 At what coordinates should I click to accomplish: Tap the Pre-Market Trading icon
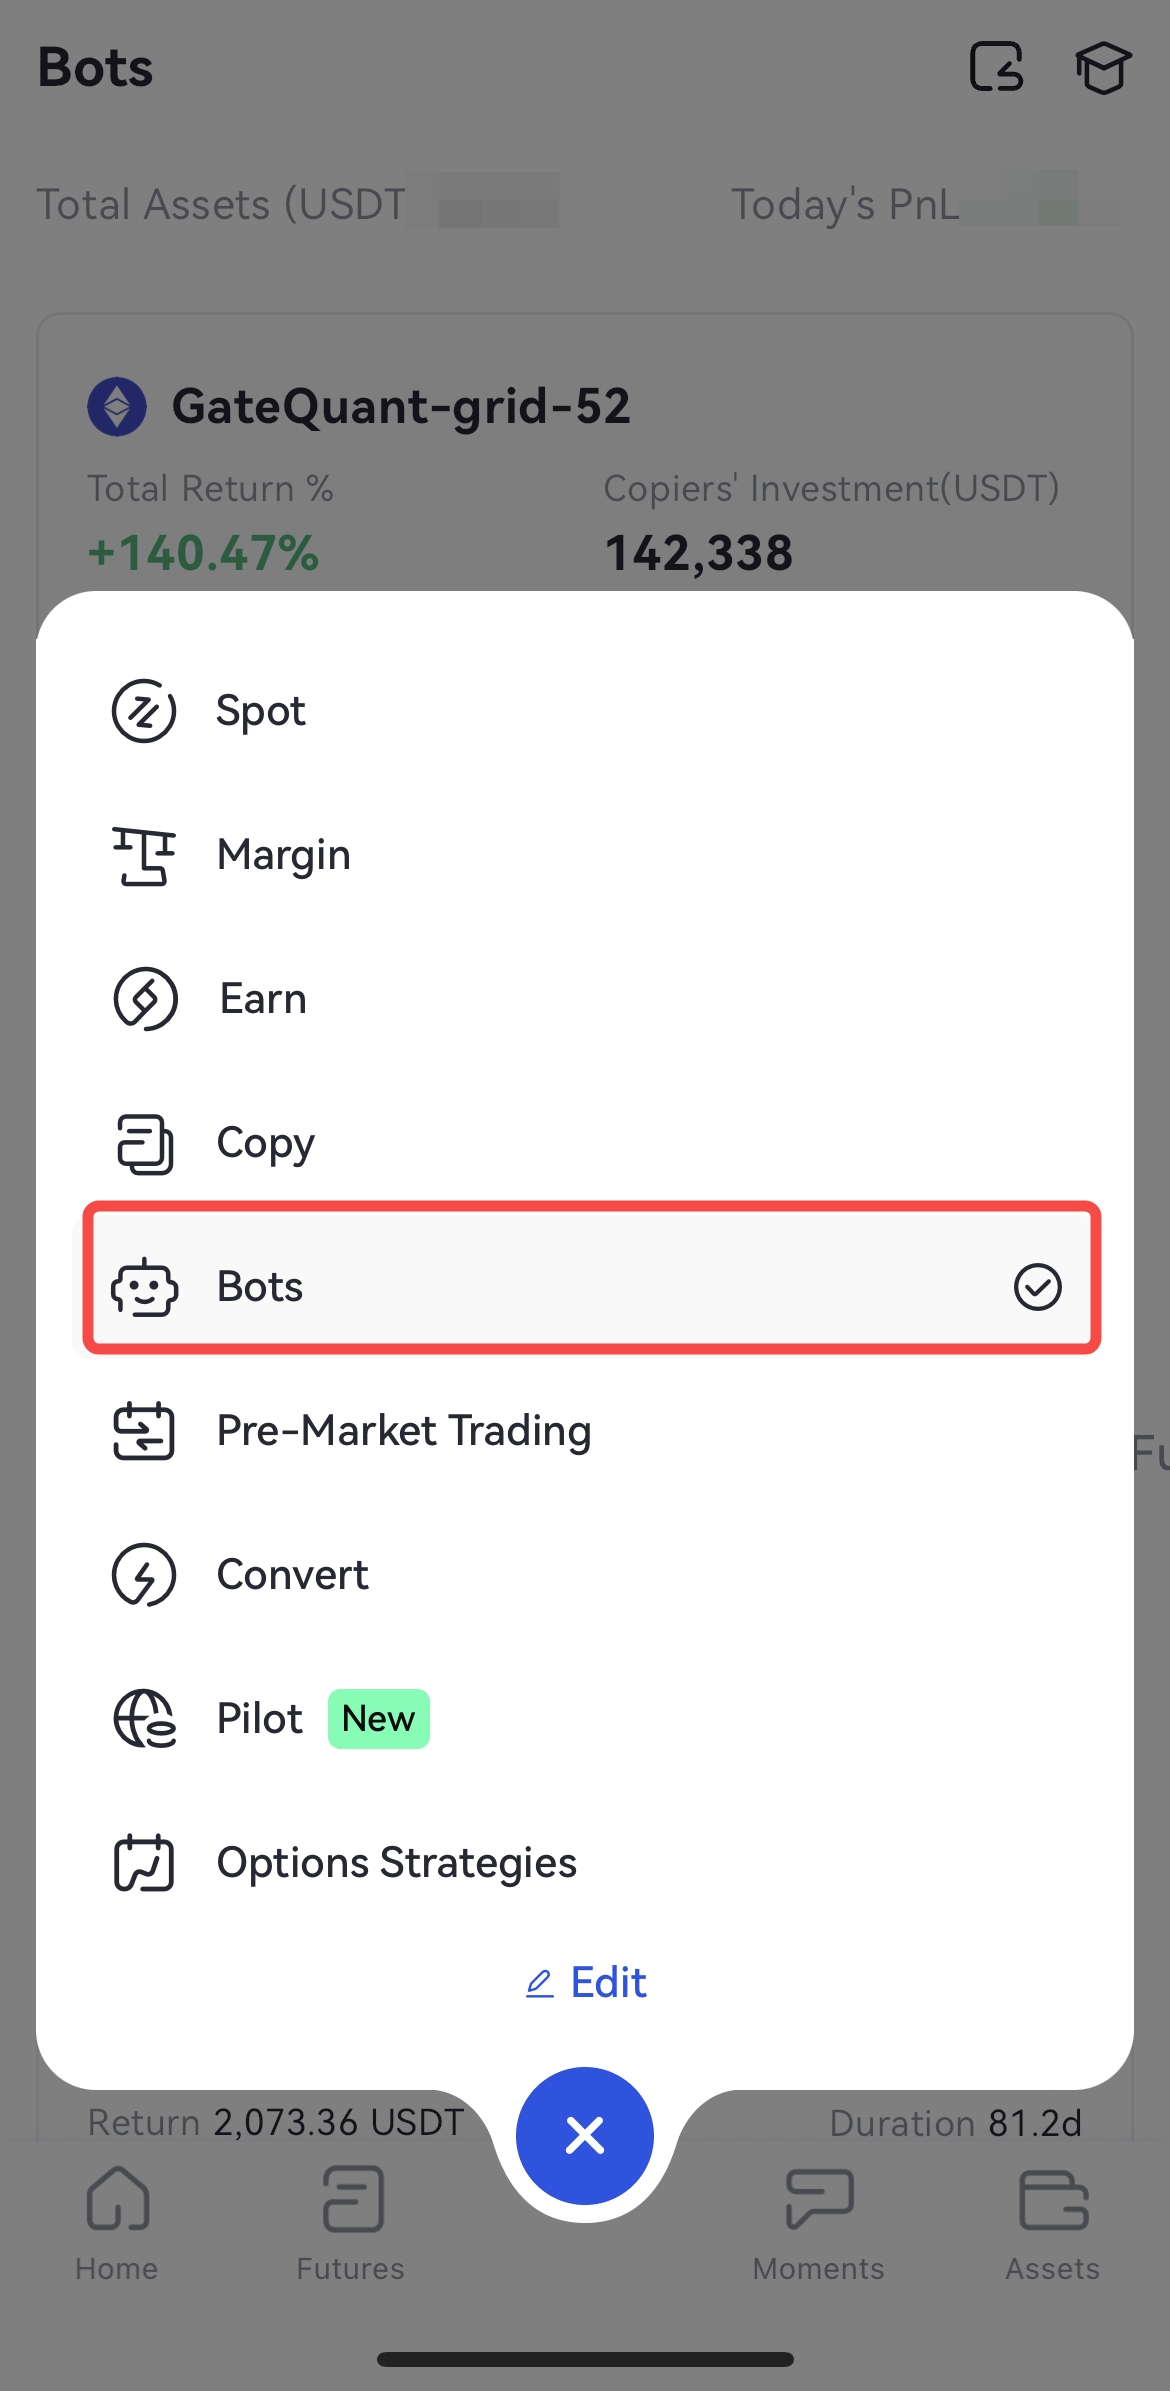click(x=144, y=1431)
